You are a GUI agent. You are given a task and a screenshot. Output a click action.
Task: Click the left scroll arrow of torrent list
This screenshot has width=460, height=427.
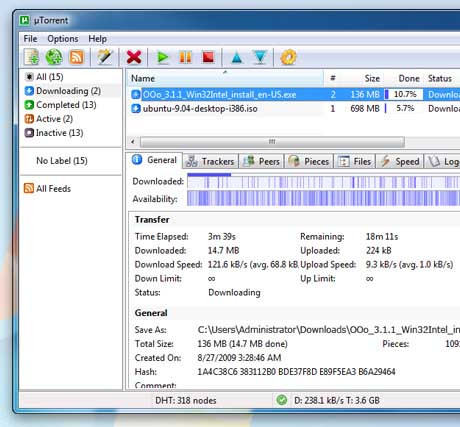point(133,142)
